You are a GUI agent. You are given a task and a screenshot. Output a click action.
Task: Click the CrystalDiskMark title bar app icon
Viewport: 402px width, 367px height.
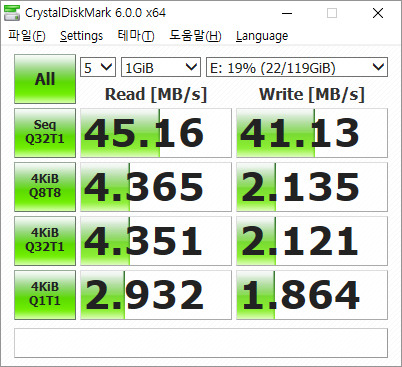(12, 13)
